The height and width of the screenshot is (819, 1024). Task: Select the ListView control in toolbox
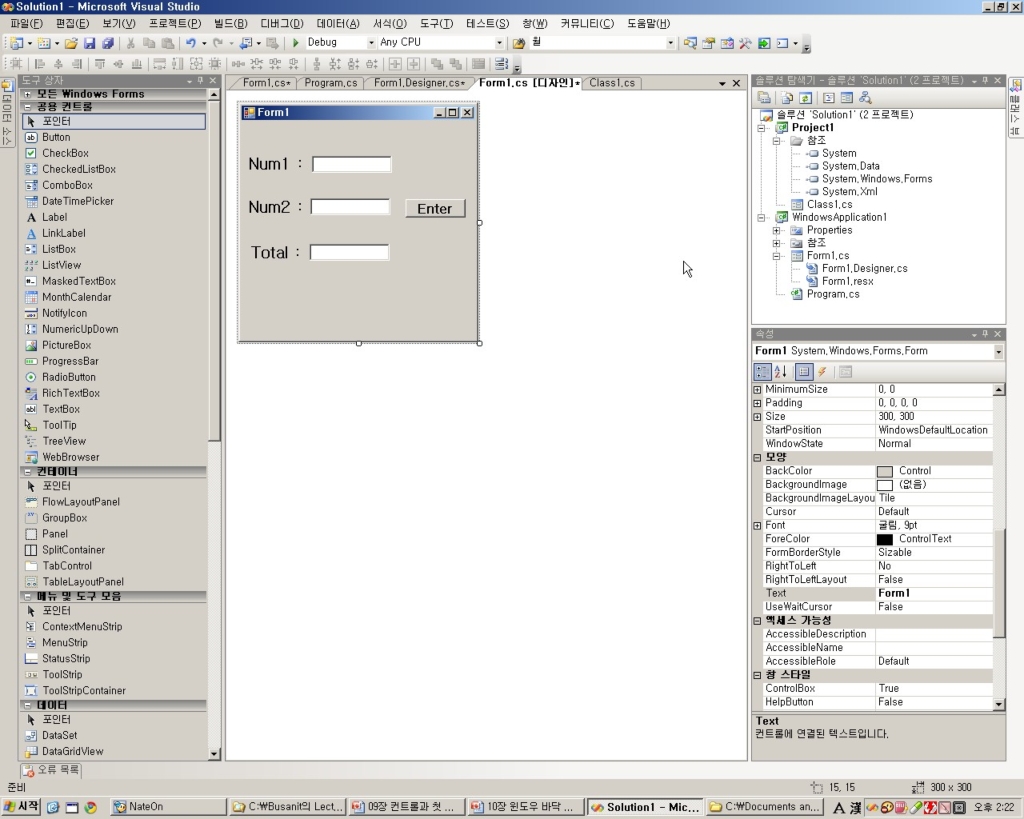coord(61,265)
